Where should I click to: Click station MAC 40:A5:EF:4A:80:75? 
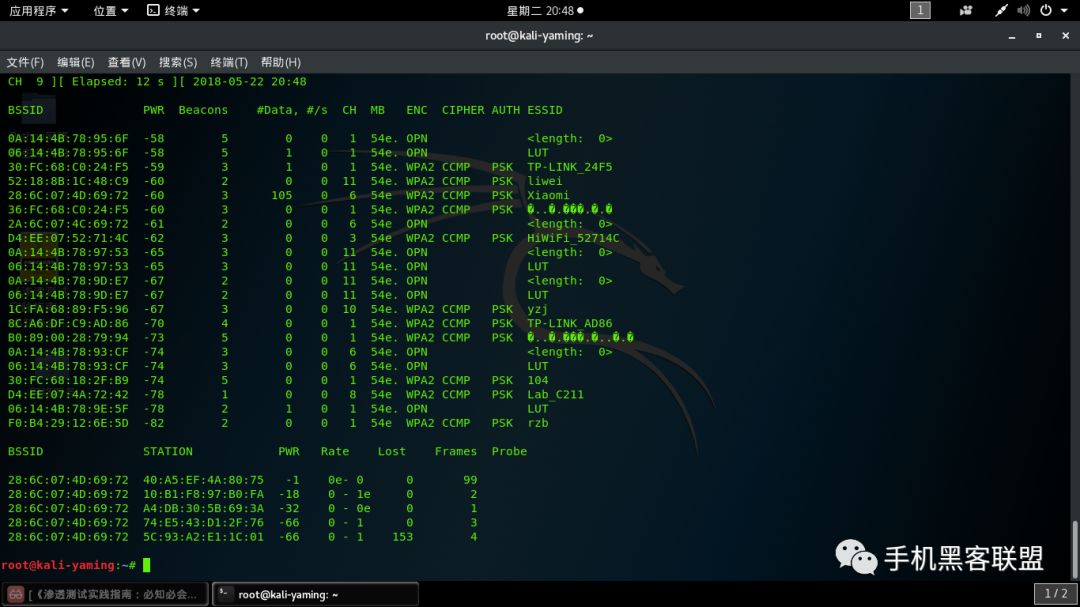coord(203,480)
